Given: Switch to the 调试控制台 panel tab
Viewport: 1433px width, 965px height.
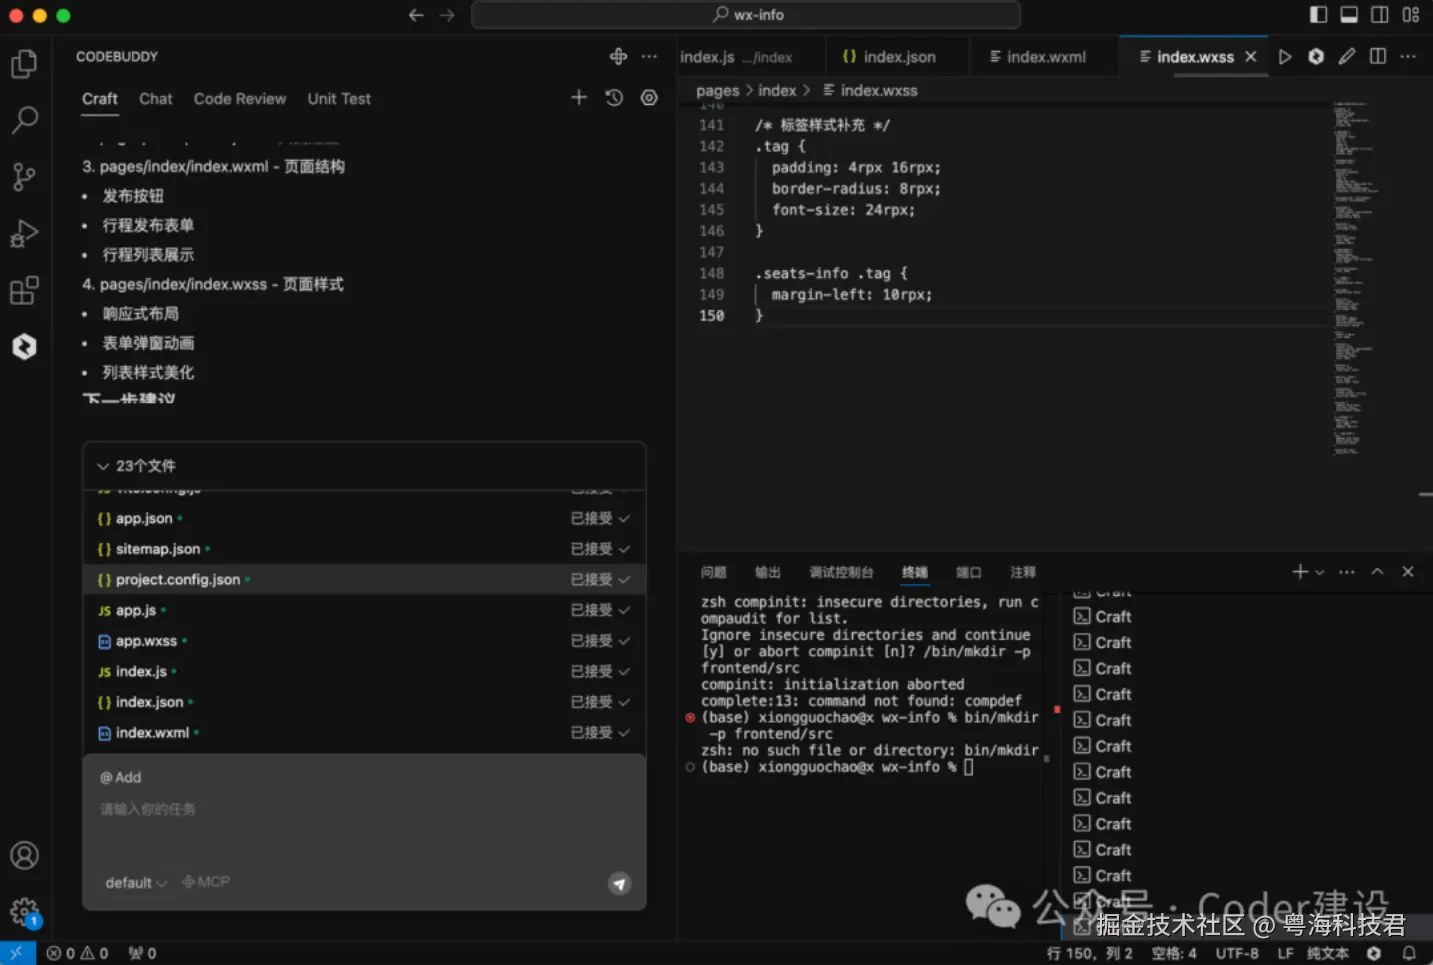Looking at the screenshot, I should tap(841, 572).
